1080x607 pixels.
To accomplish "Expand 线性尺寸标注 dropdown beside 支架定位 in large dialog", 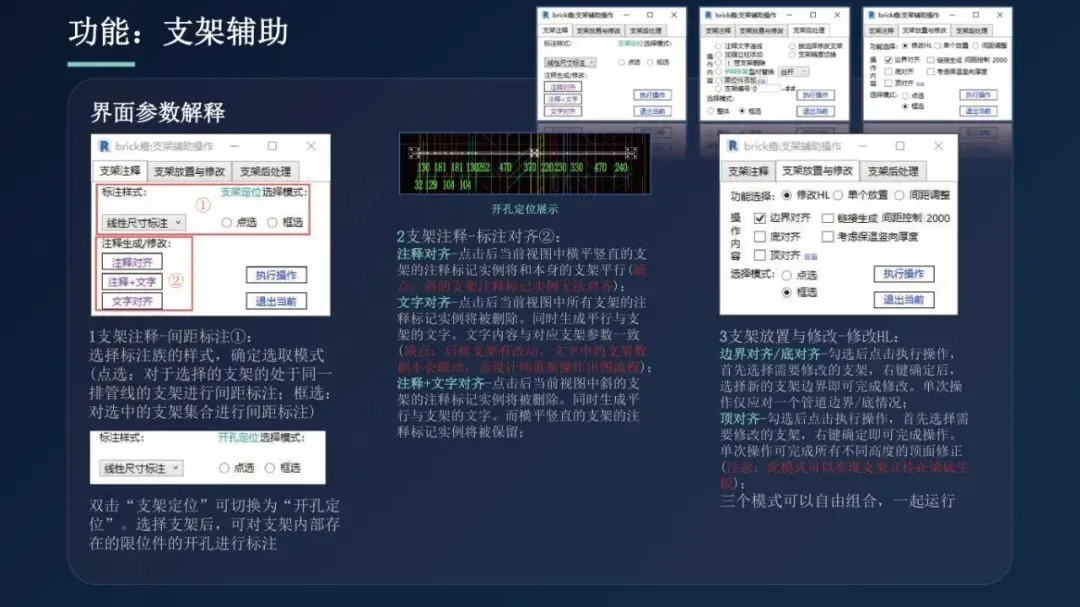I will pyautogui.click(x=143, y=223).
